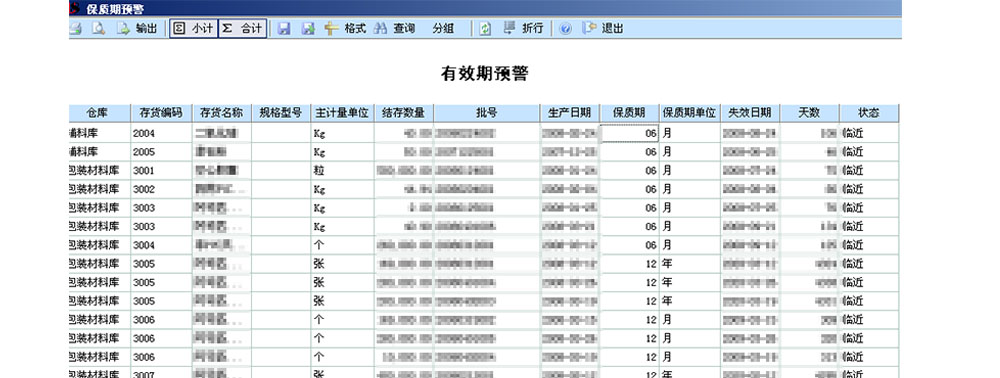Viewport: 1000px width, 378px height.
Task: Click the 保质期单位 column header
Action: tap(689, 113)
